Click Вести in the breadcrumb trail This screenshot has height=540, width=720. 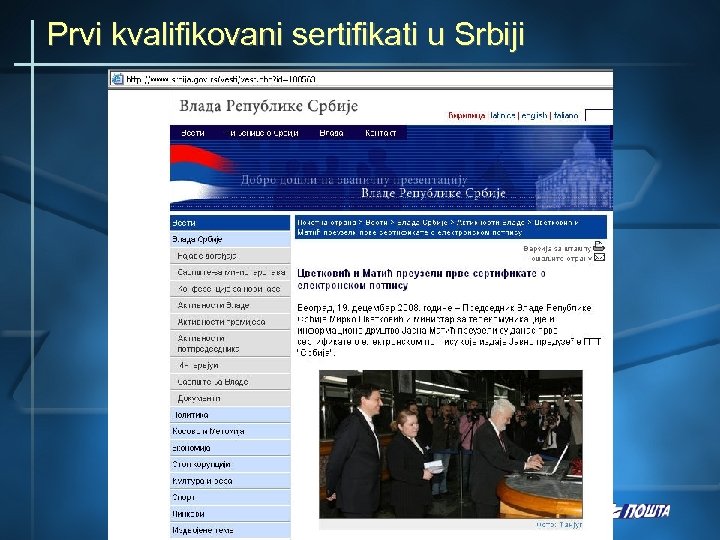pyautogui.click(x=376, y=223)
